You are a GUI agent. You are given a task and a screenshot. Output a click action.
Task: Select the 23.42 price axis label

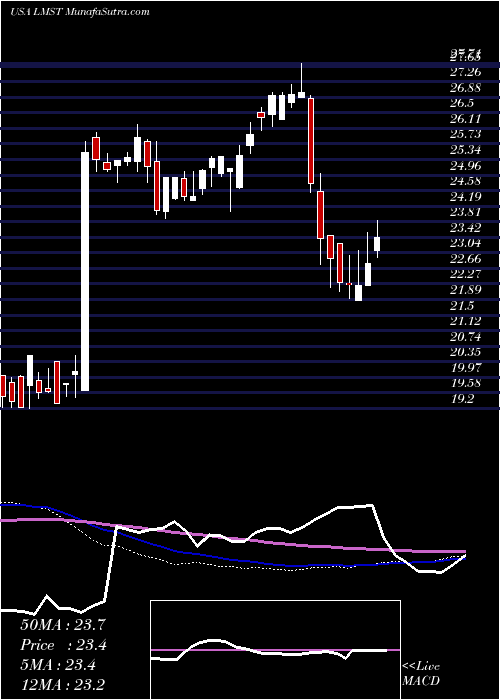(x=465, y=228)
